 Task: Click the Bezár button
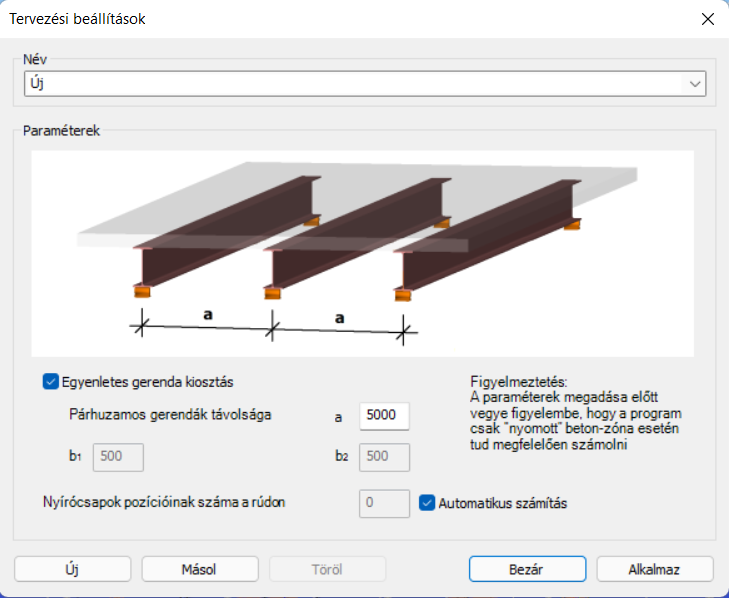tap(527, 569)
